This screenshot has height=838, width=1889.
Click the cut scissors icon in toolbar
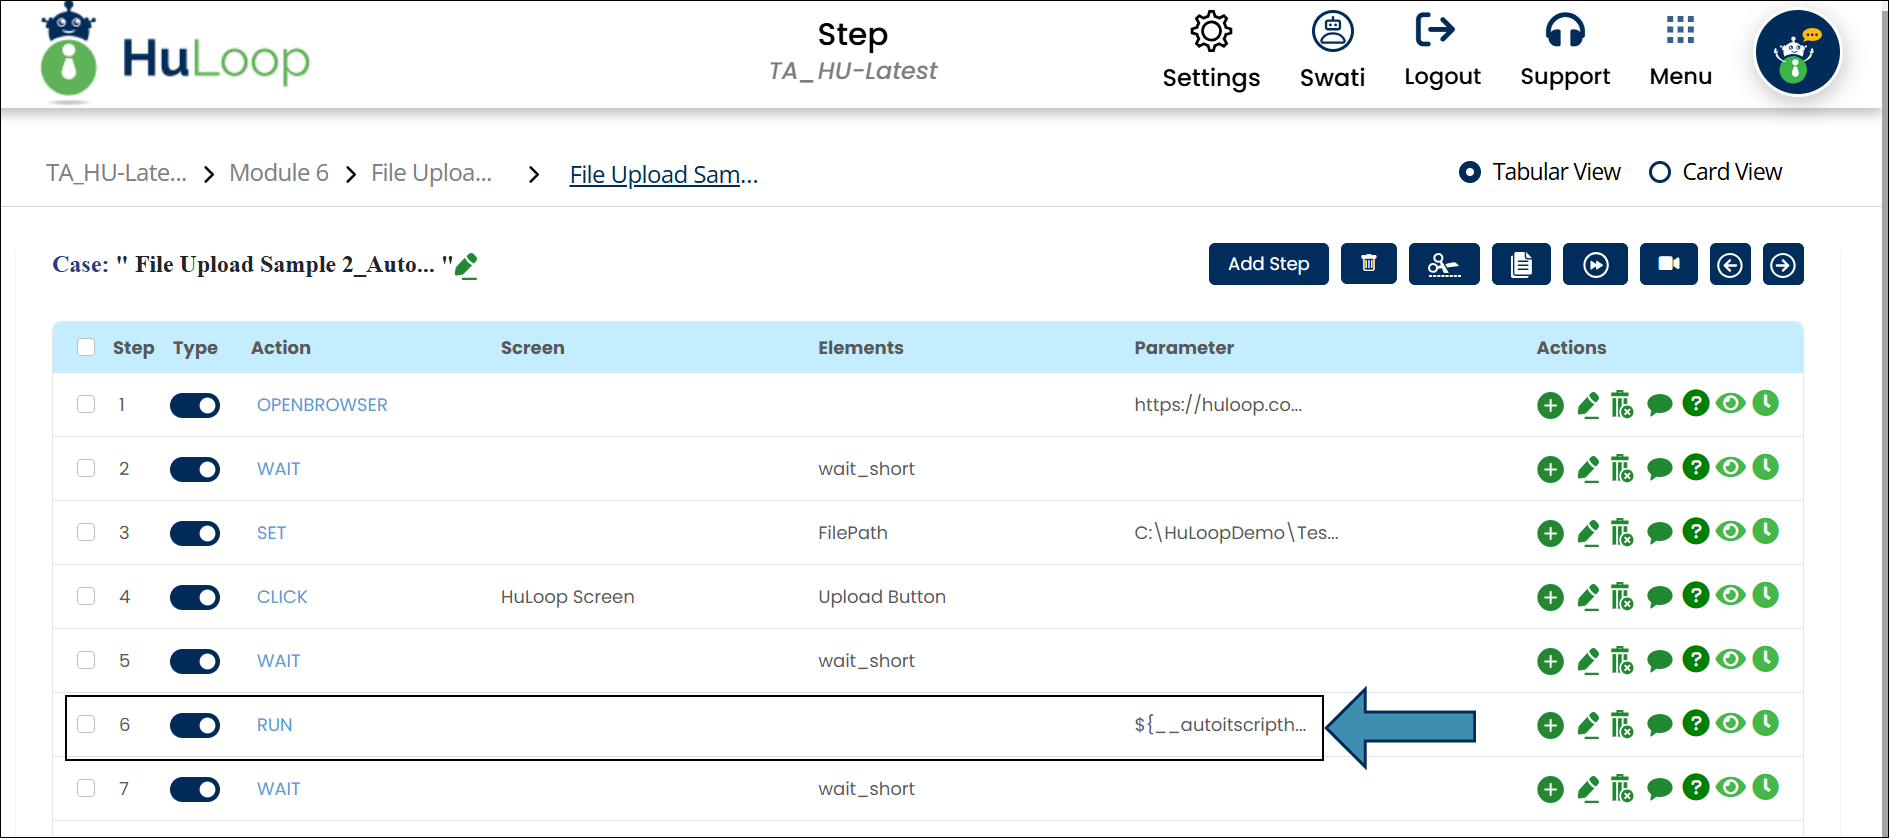(1443, 264)
